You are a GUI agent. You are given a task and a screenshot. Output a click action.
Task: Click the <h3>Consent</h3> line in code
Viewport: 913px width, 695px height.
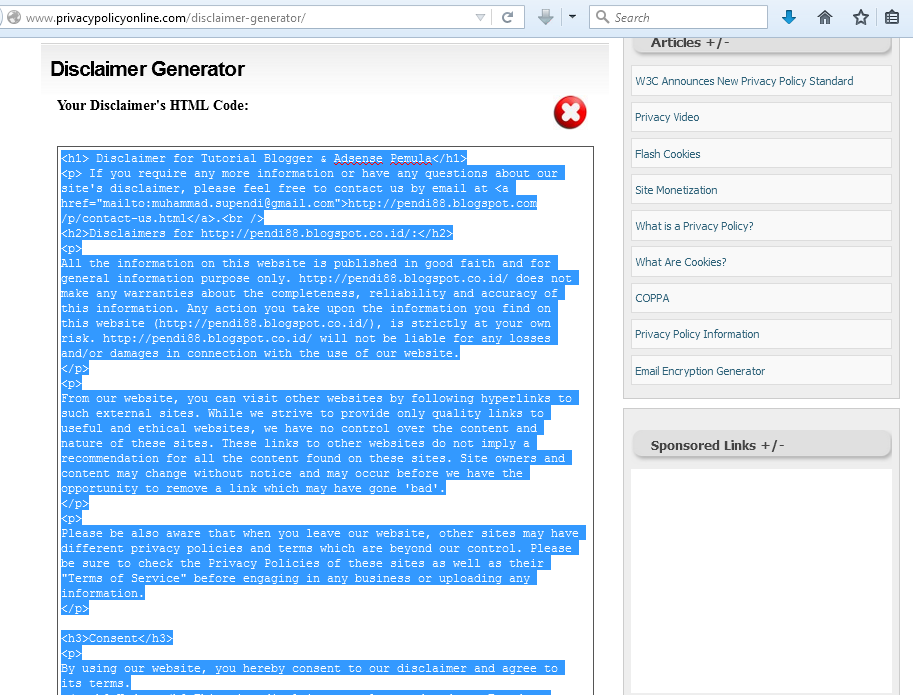pos(117,639)
